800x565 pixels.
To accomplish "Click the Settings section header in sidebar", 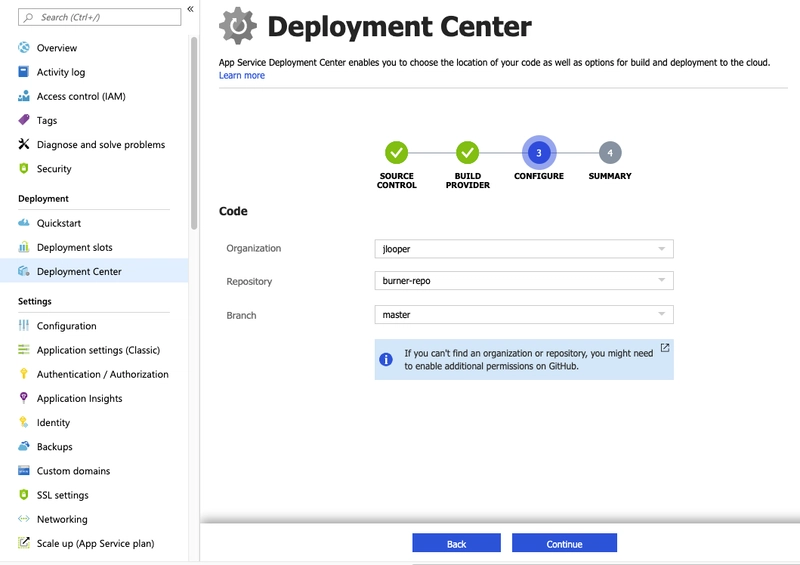I will coord(35,301).
